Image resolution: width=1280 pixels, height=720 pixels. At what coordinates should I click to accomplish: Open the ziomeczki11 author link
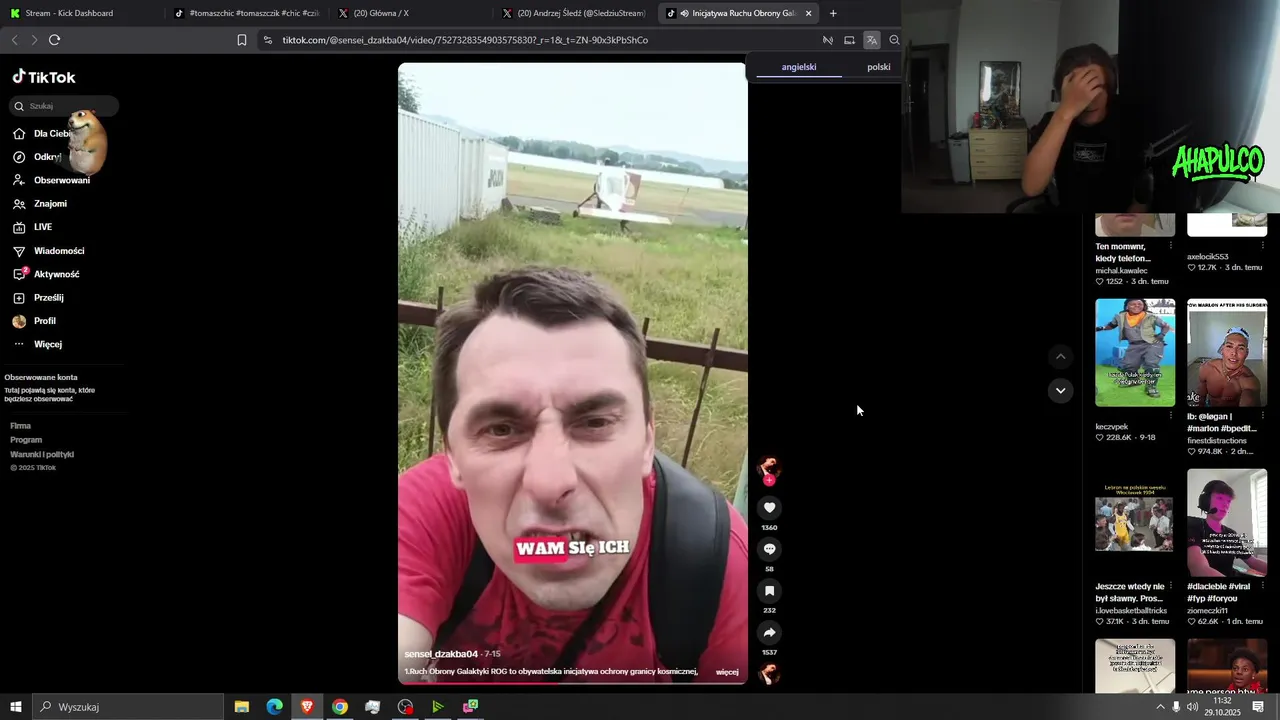1207,610
